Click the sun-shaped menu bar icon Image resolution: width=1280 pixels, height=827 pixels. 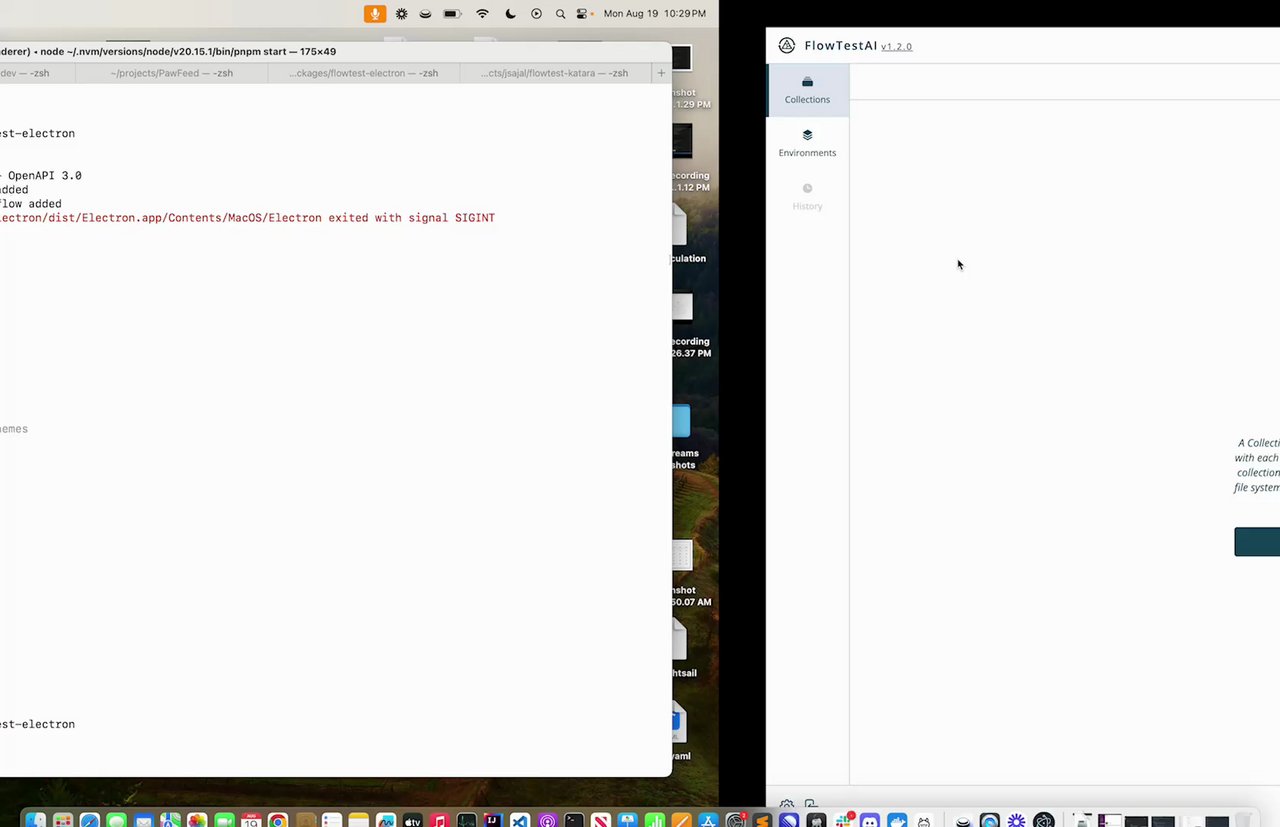coord(401,14)
